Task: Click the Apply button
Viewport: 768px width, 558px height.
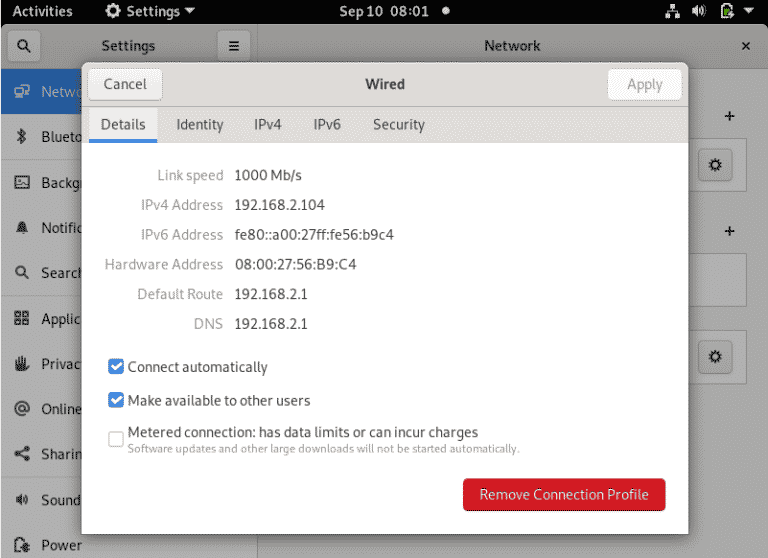Action: (645, 84)
